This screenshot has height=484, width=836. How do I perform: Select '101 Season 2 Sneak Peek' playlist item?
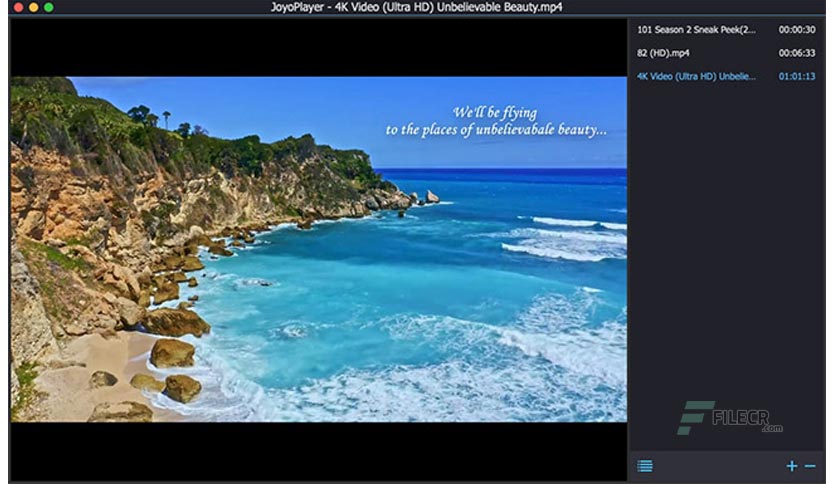727,30
